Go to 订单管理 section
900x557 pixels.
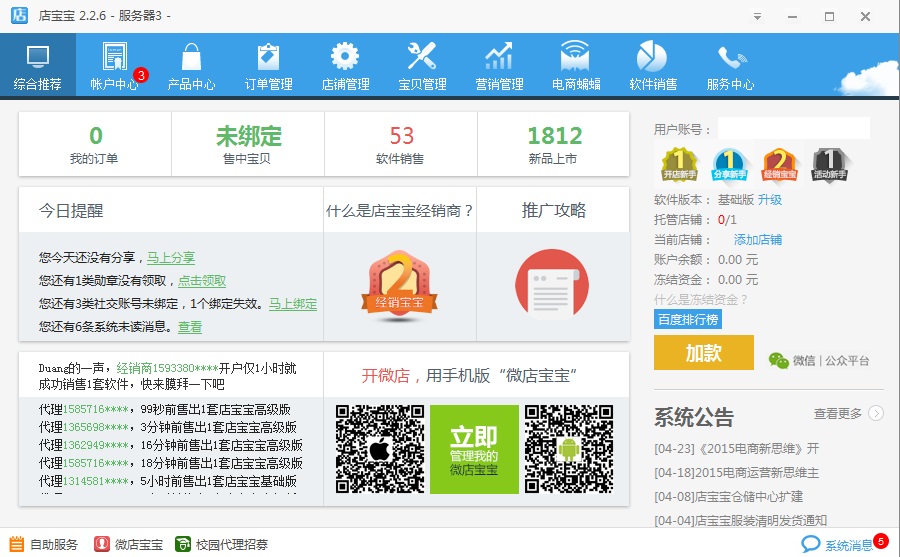pyautogui.click(x=268, y=66)
